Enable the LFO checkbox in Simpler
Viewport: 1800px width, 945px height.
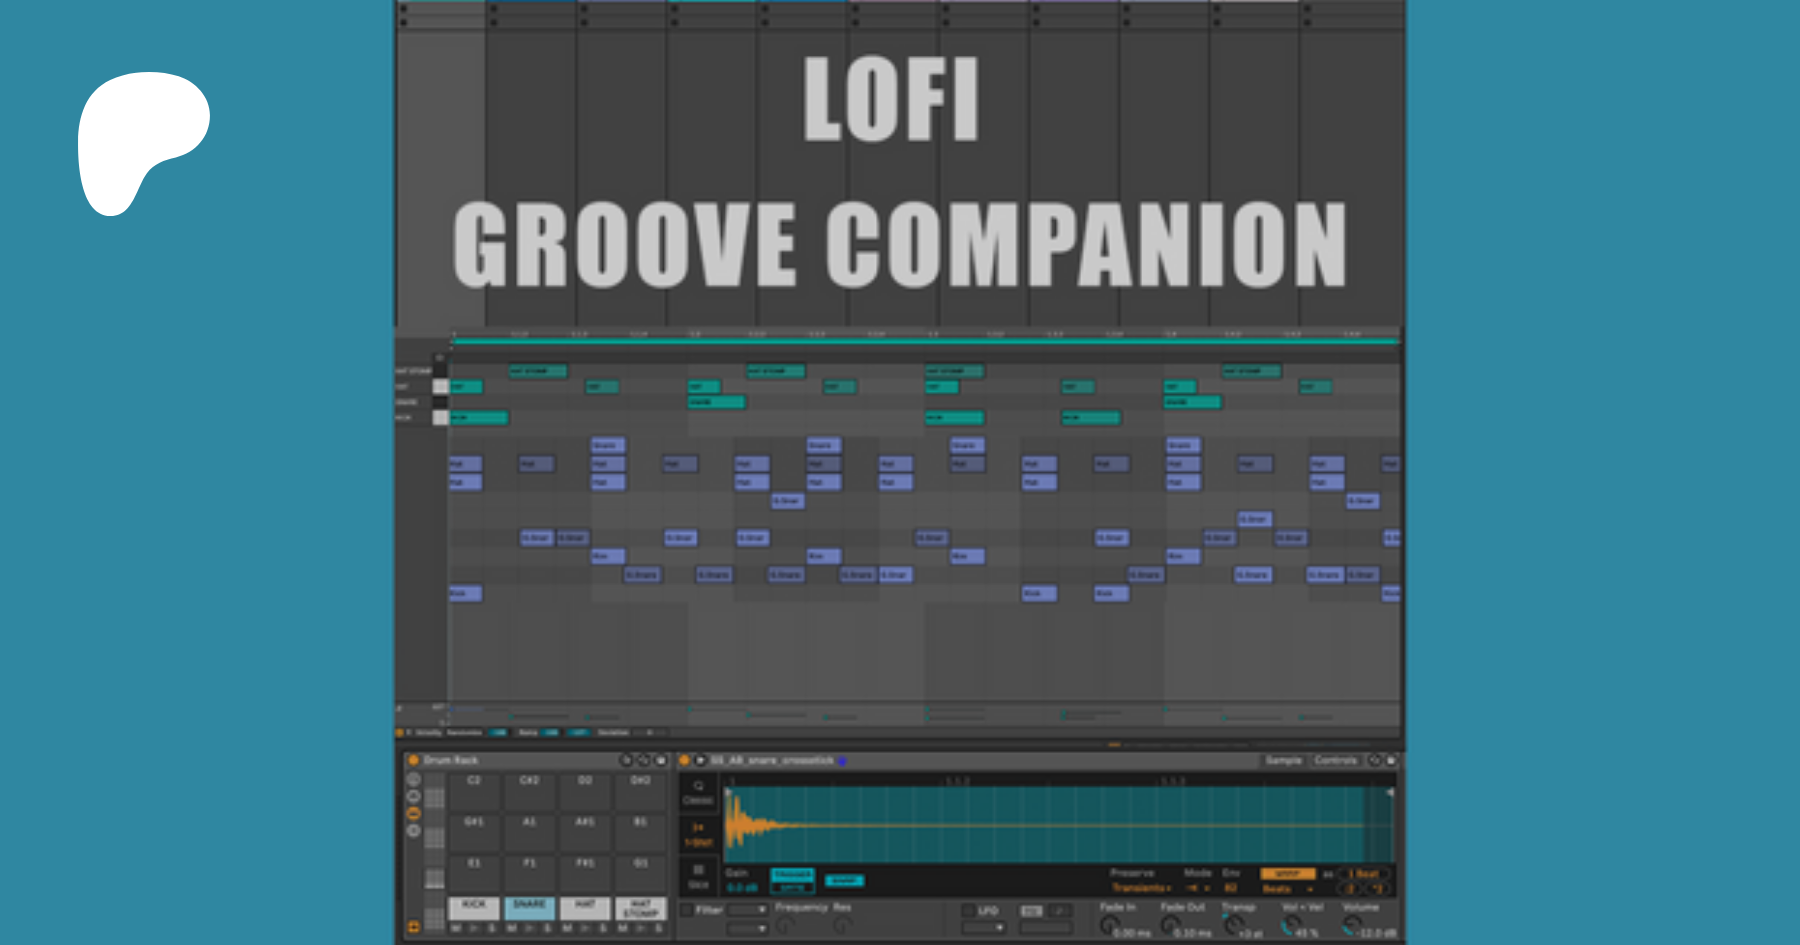coord(968,911)
